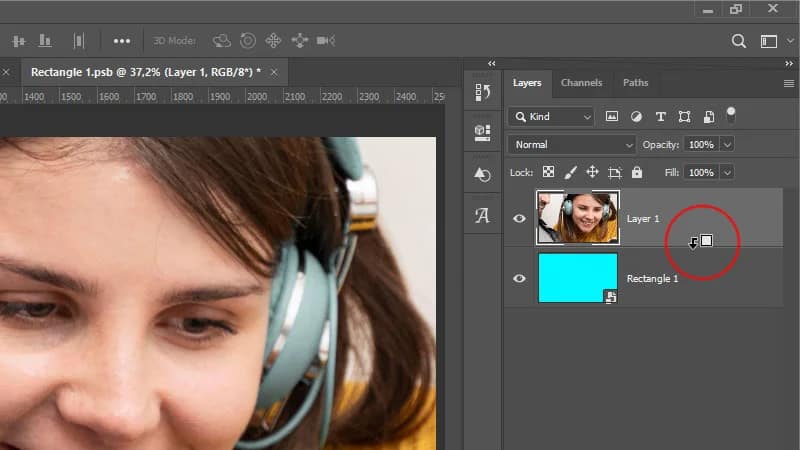Toggle lock all padlock icon
This screenshot has width=800, height=450.
point(637,172)
